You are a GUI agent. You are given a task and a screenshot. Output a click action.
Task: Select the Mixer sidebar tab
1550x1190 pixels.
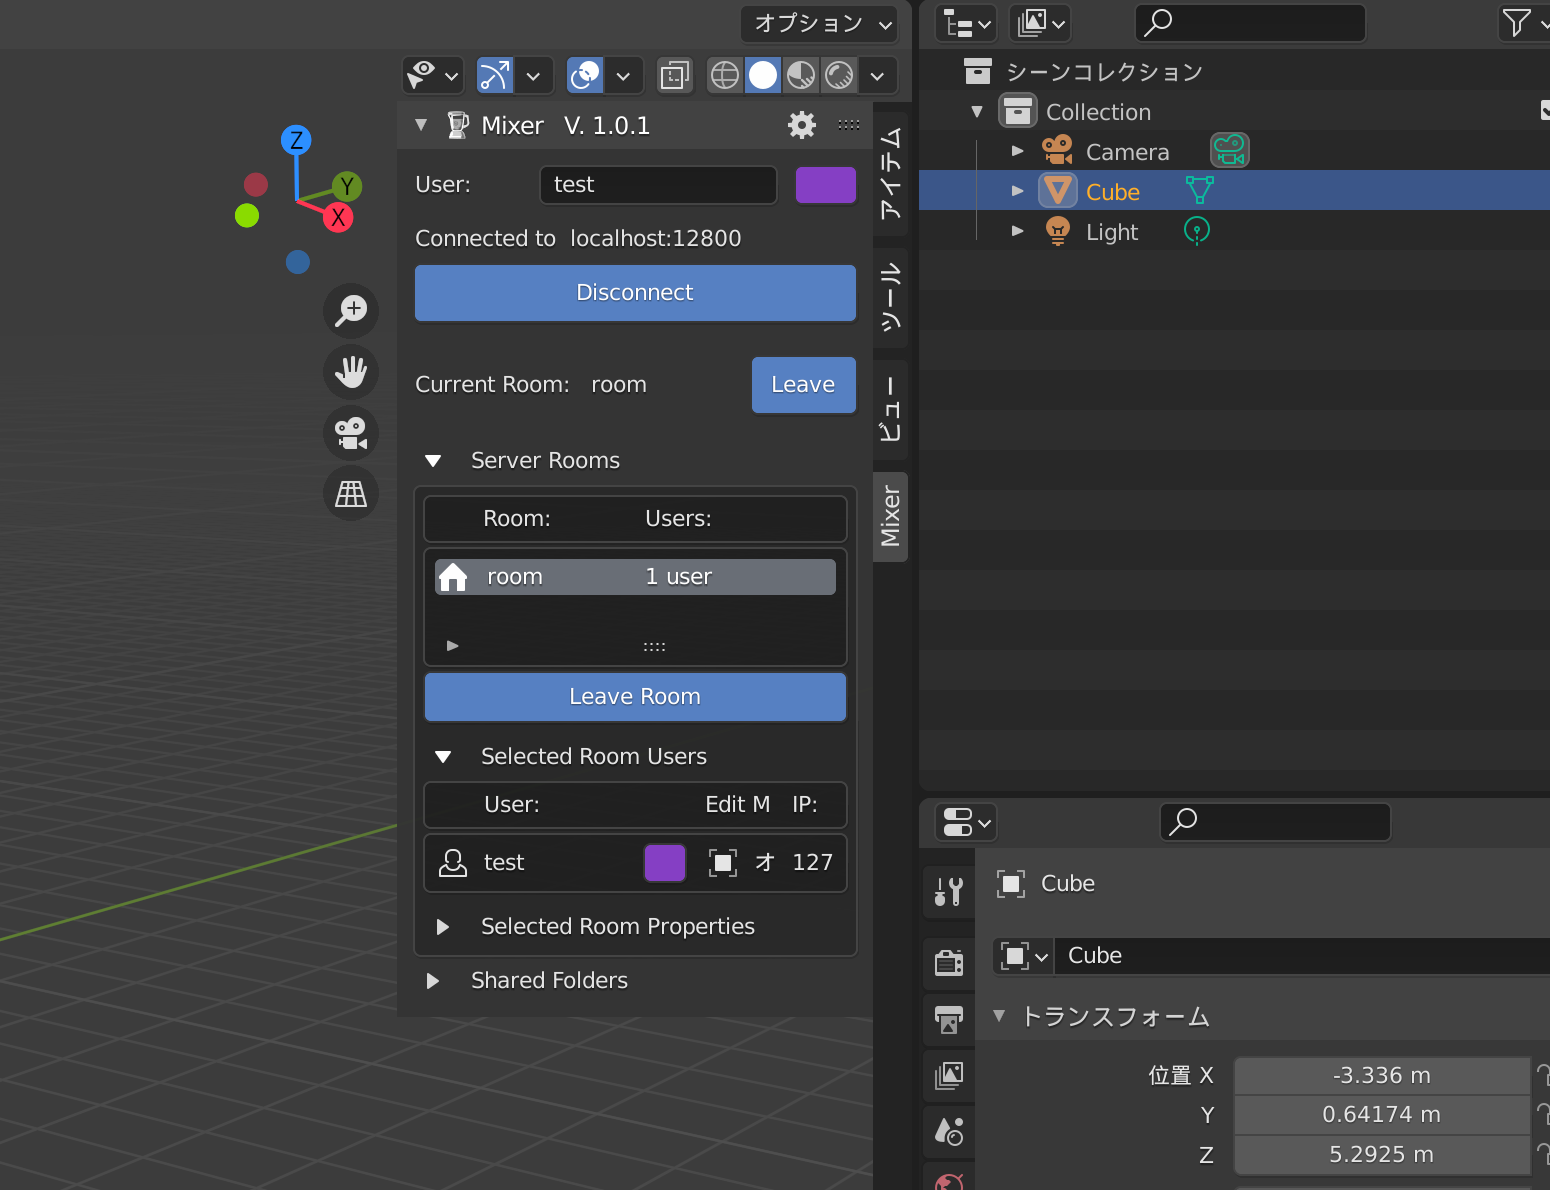tap(890, 516)
